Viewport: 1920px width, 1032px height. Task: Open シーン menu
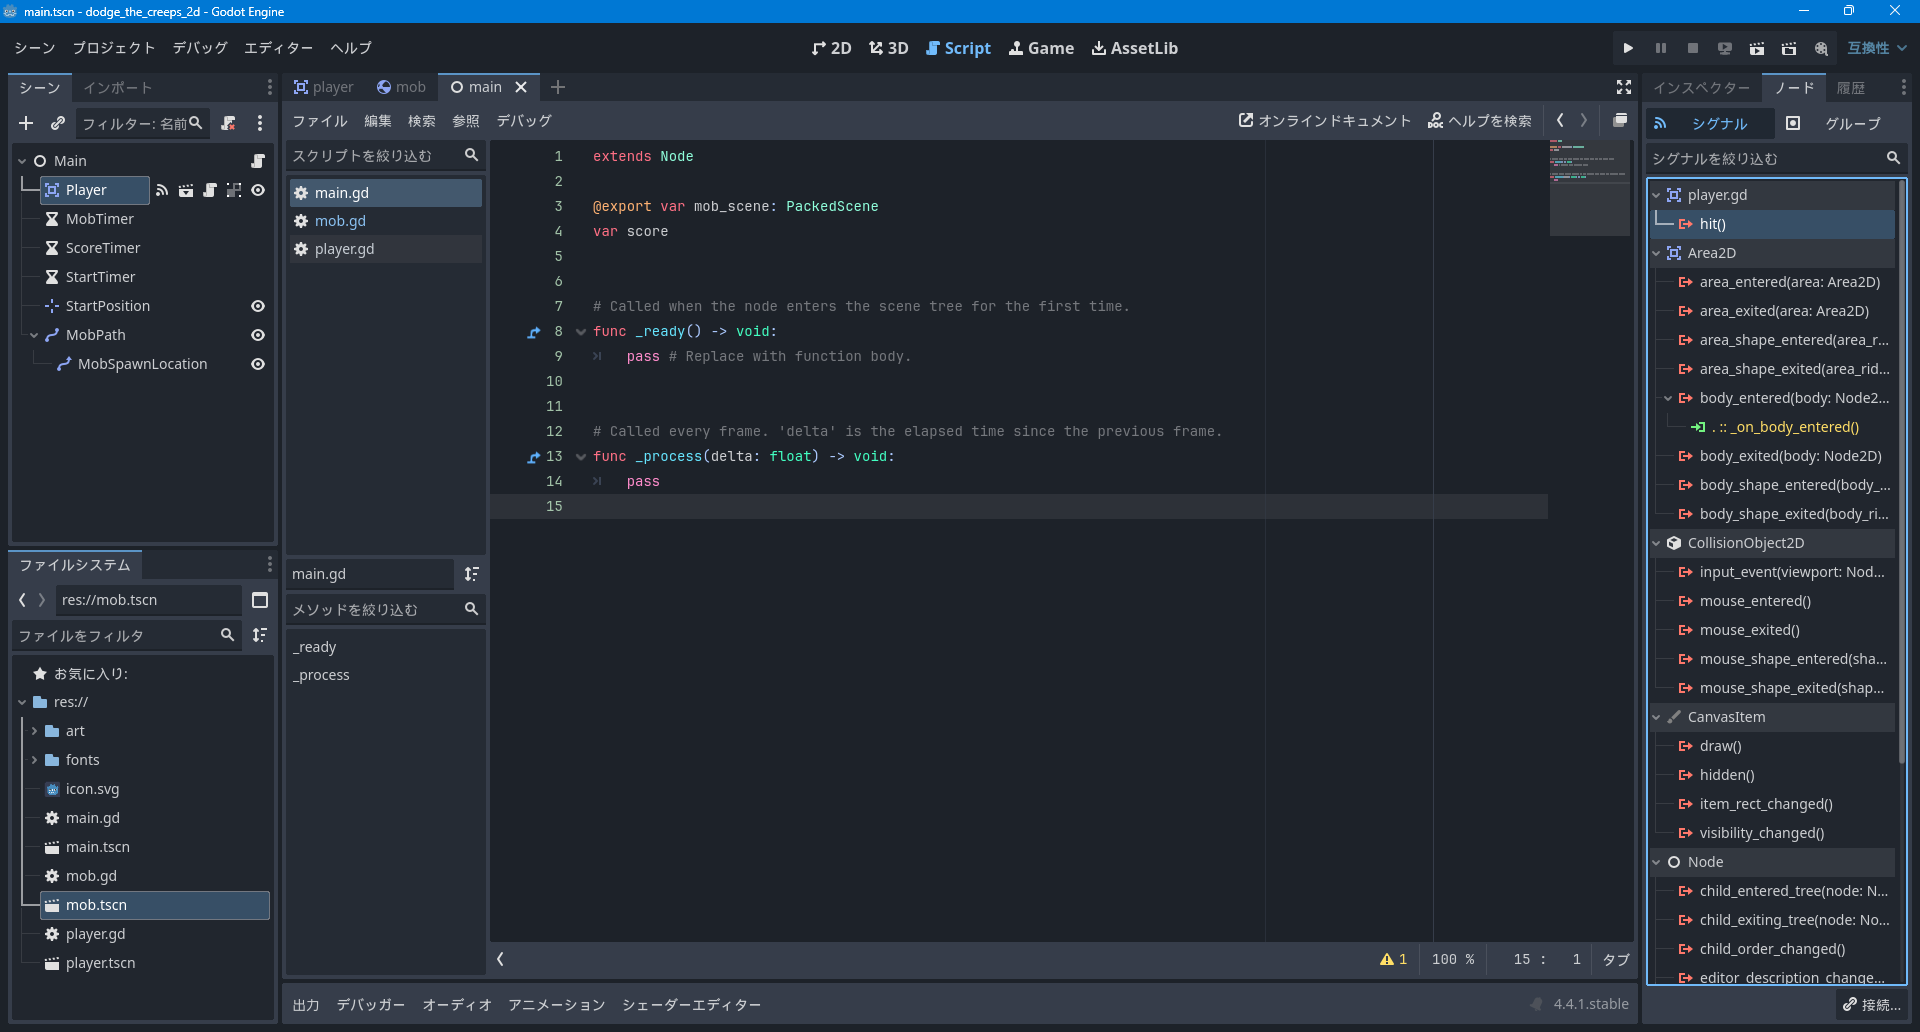click(x=35, y=48)
